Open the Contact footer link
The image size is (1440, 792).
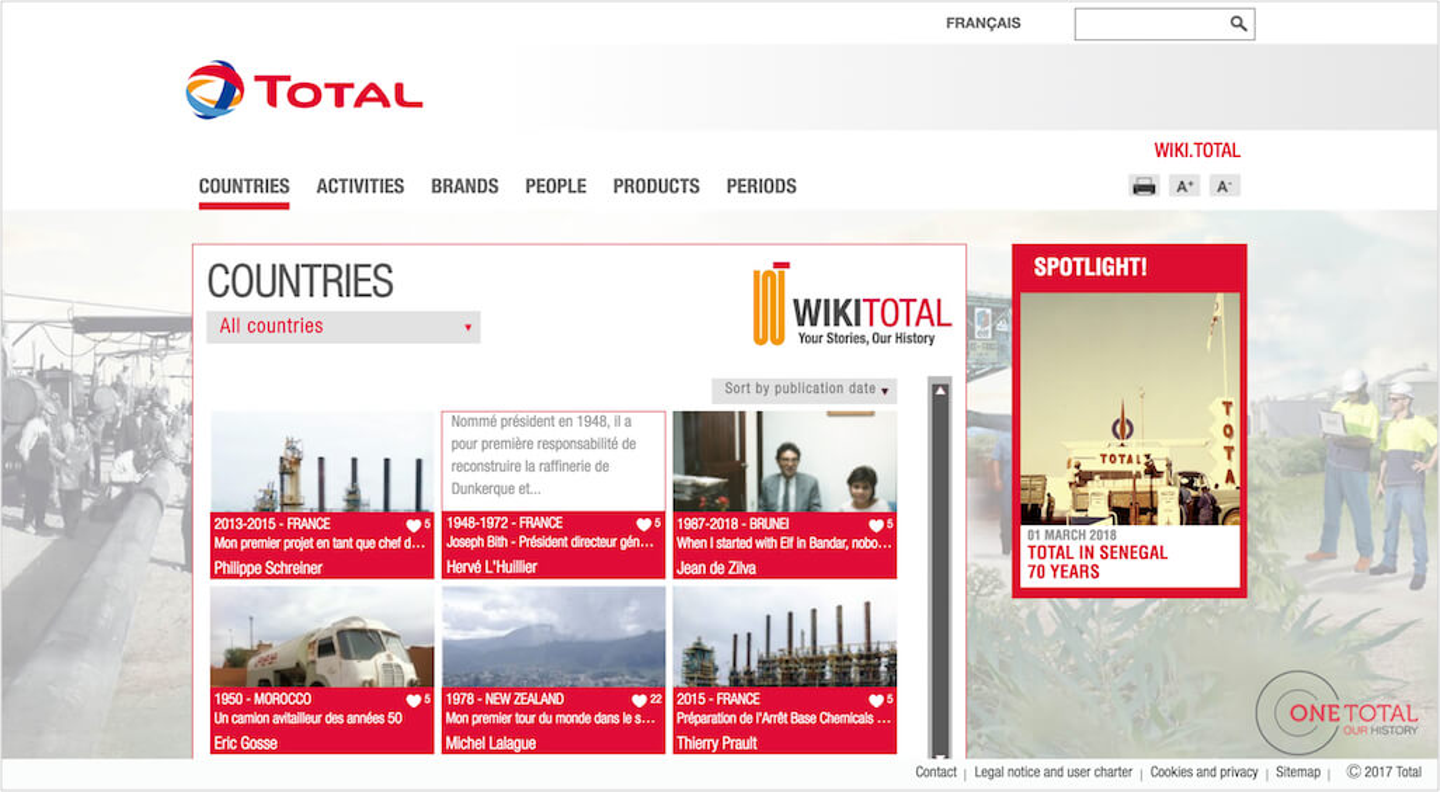pyautogui.click(x=936, y=772)
